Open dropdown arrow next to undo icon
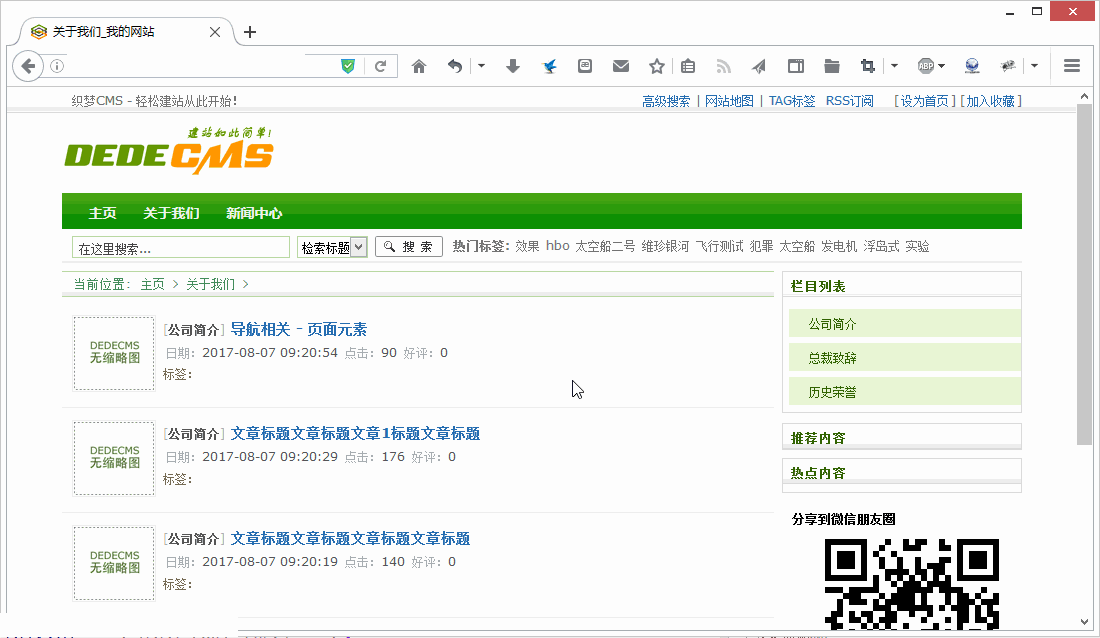Image resolution: width=1100 pixels, height=638 pixels. [x=481, y=66]
